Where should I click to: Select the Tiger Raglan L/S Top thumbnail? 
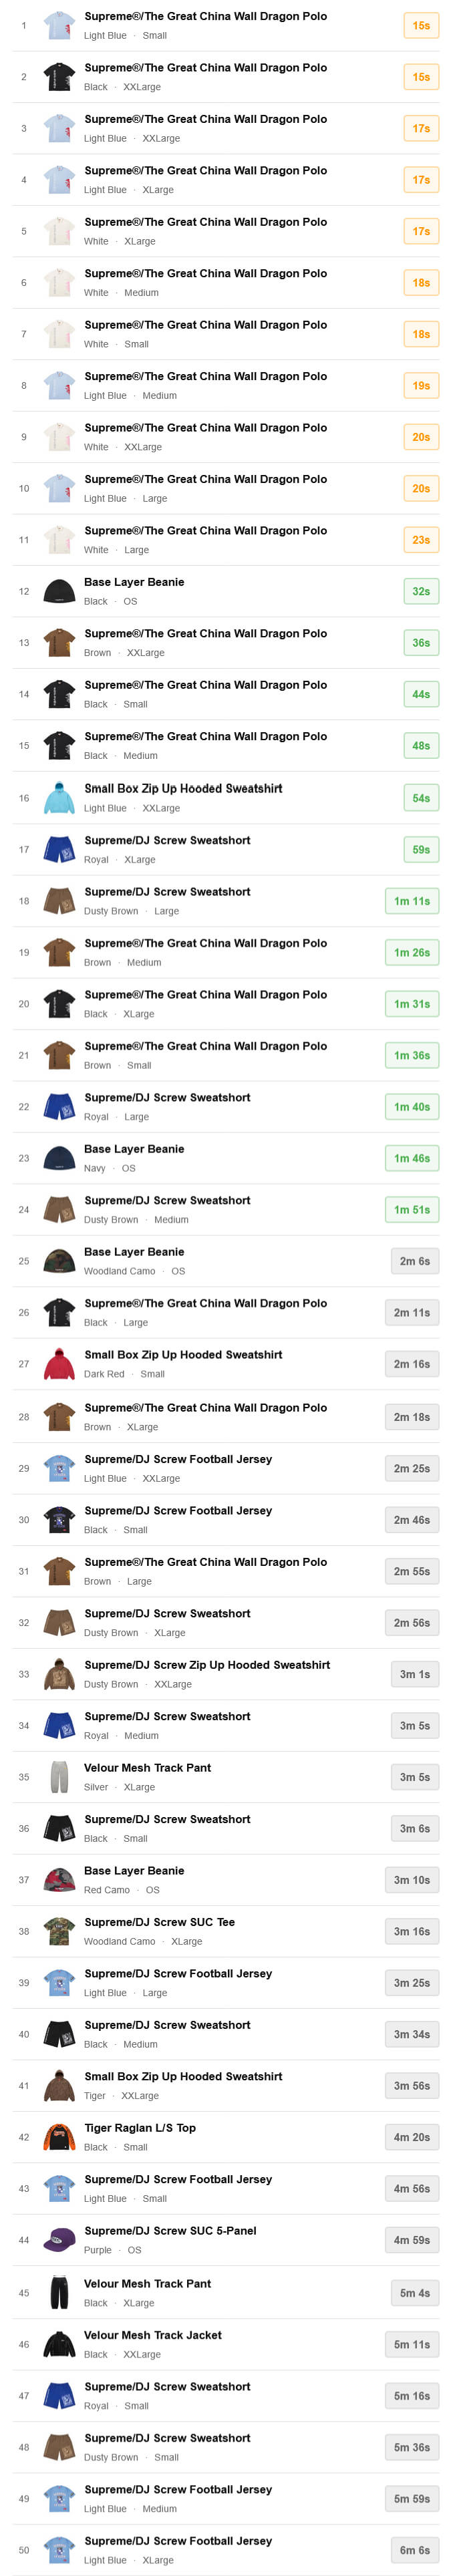click(x=59, y=2136)
